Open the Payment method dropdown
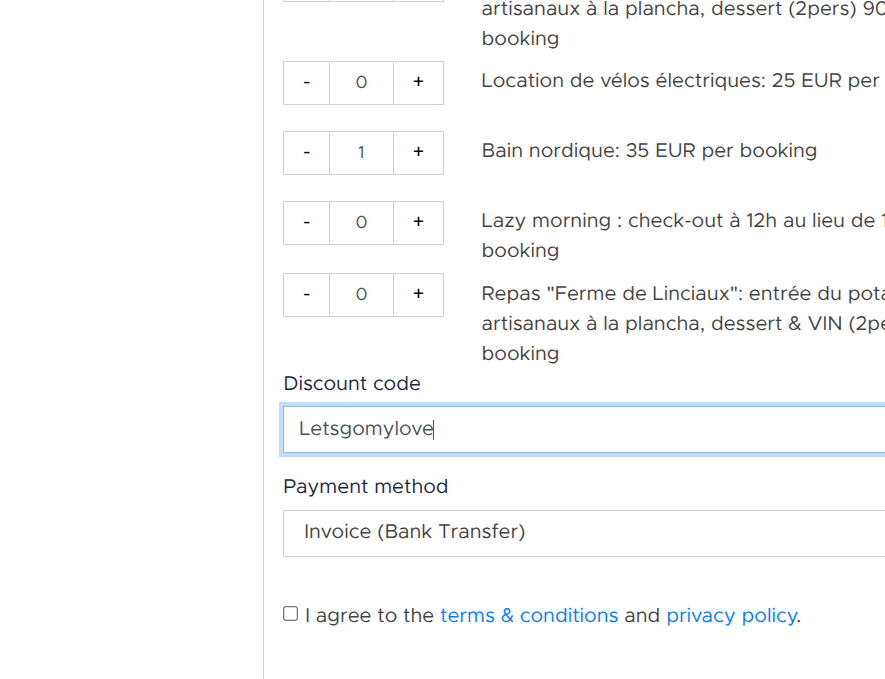 [x=584, y=533]
